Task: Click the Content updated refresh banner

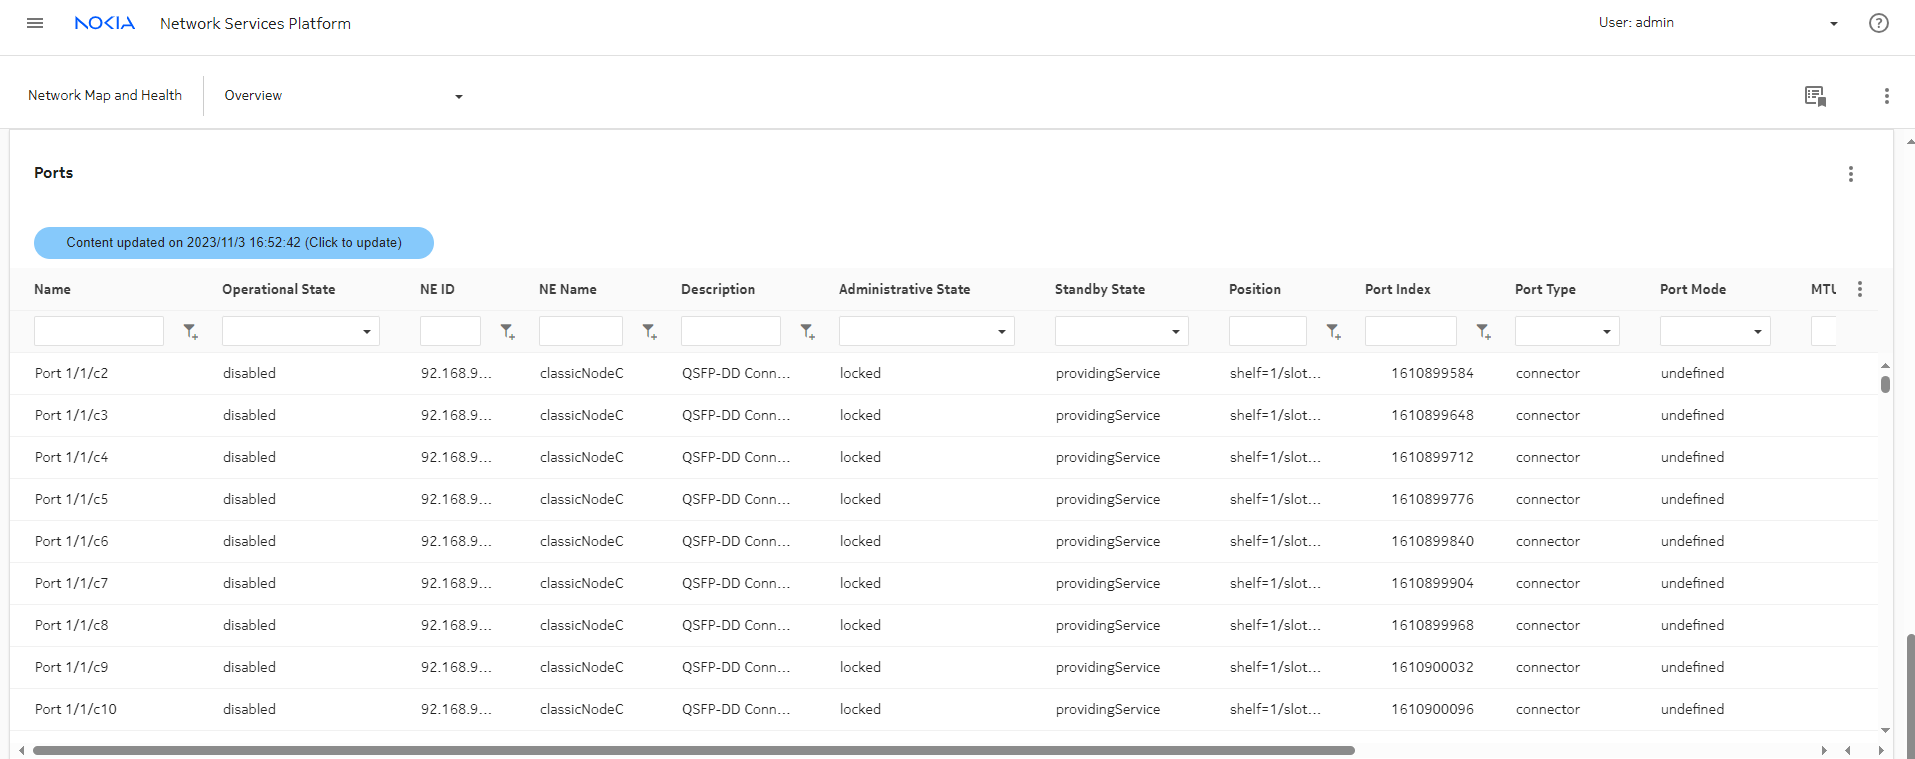Action: 234,243
